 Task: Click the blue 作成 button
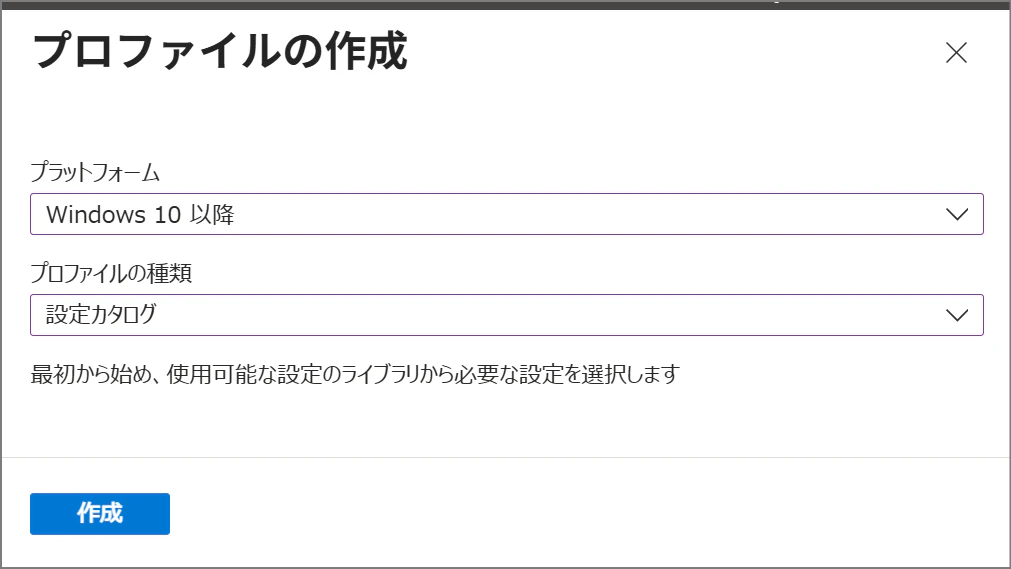tap(100, 514)
